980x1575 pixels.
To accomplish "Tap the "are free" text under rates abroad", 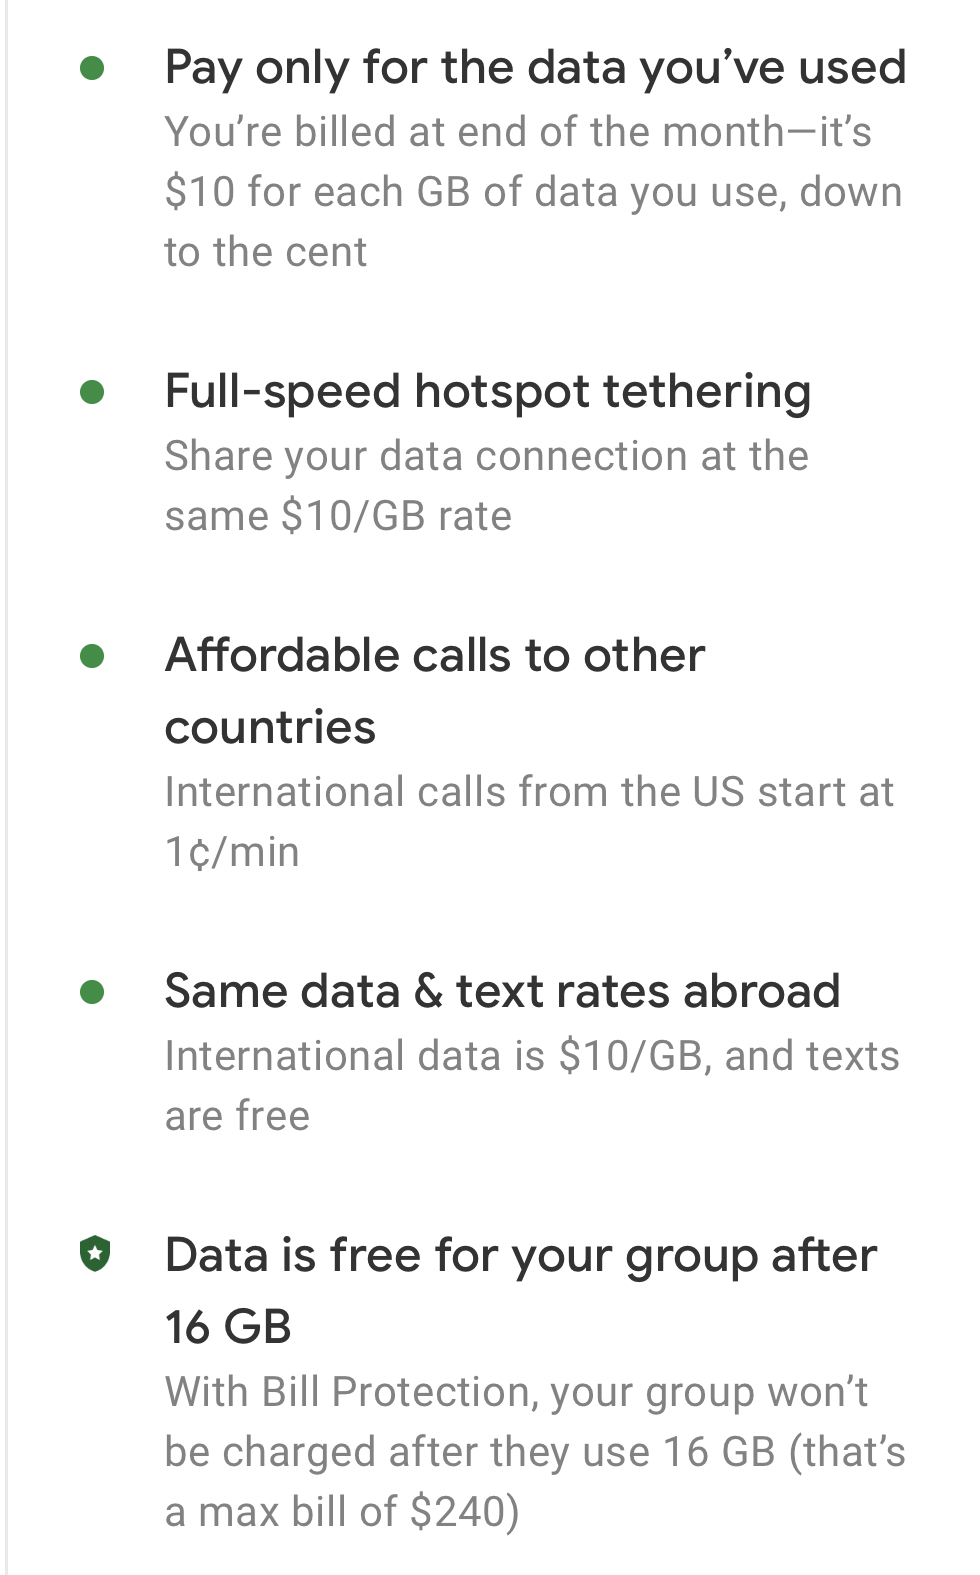I will (237, 1116).
